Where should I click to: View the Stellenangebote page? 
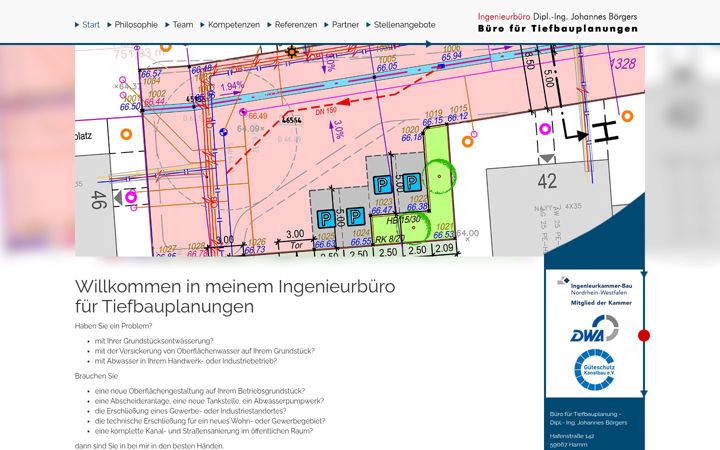click(x=405, y=25)
